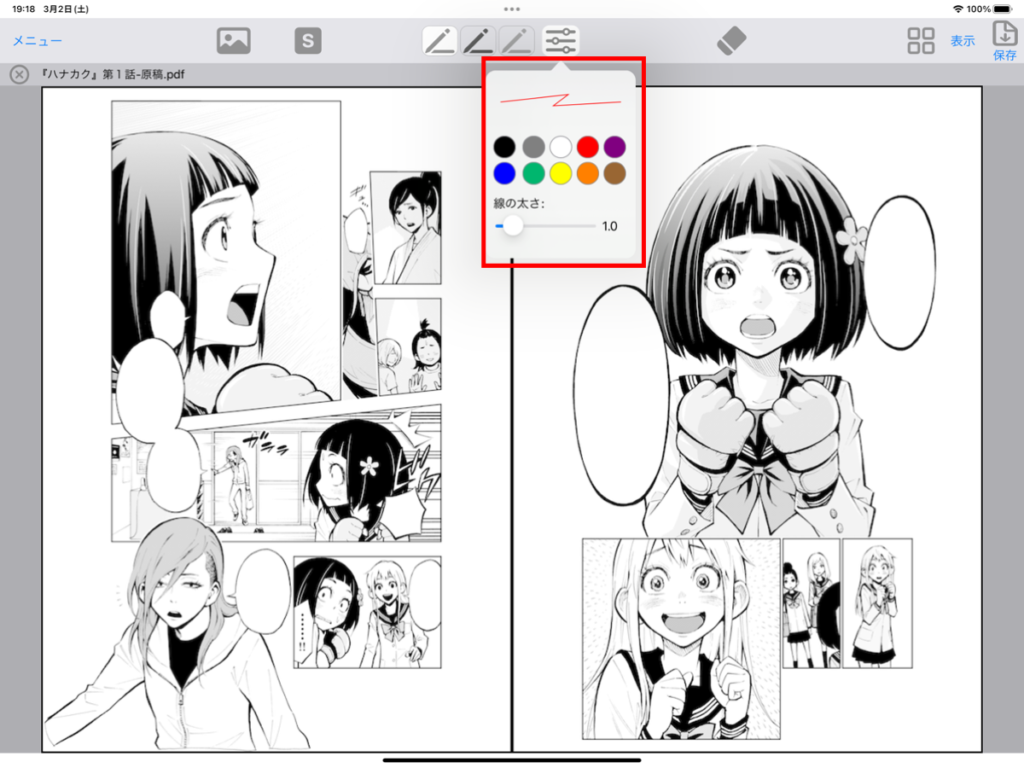
Task: Tap the red stroke preview line
Action: click(x=560, y=101)
